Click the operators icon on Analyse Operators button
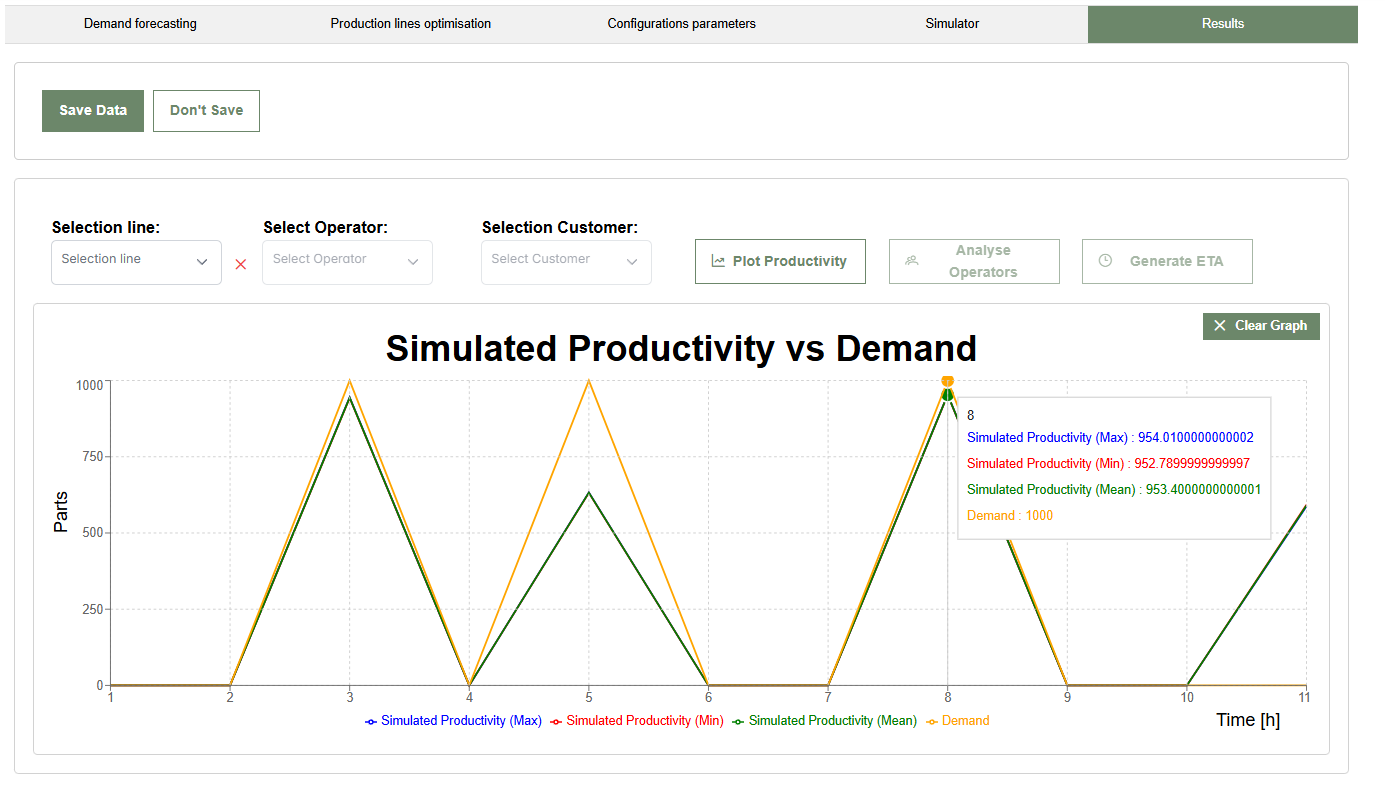This screenshot has width=1385, height=792. 911,259
